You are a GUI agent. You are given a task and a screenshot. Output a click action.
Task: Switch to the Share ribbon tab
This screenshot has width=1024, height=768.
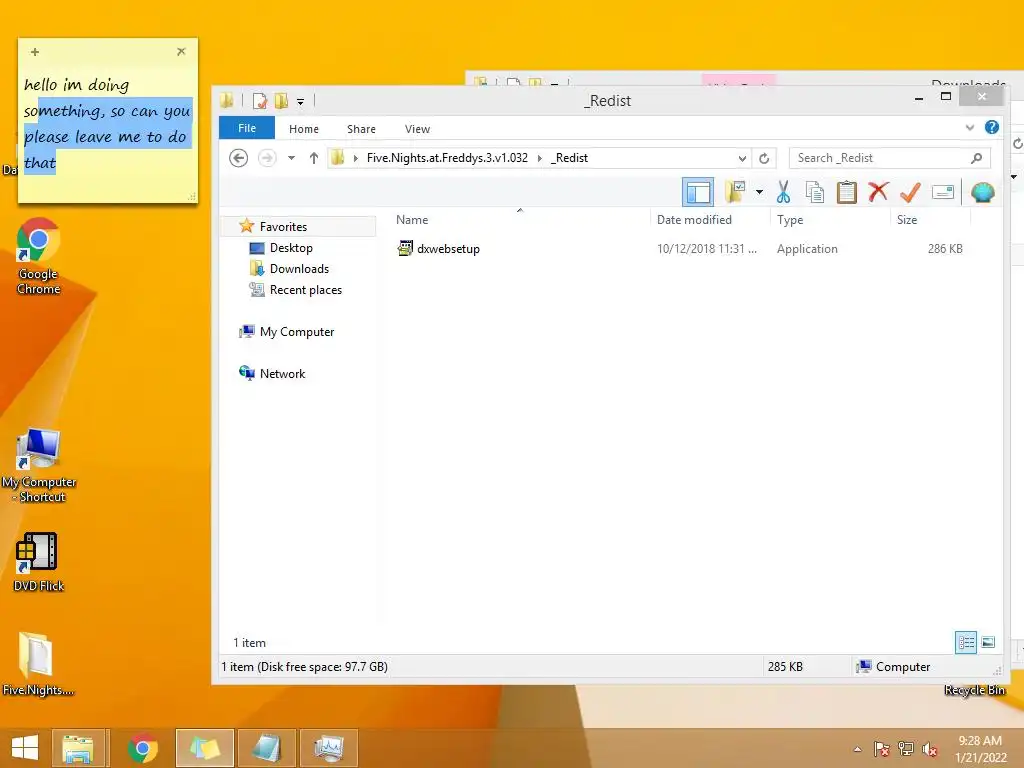click(x=361, y=129)
